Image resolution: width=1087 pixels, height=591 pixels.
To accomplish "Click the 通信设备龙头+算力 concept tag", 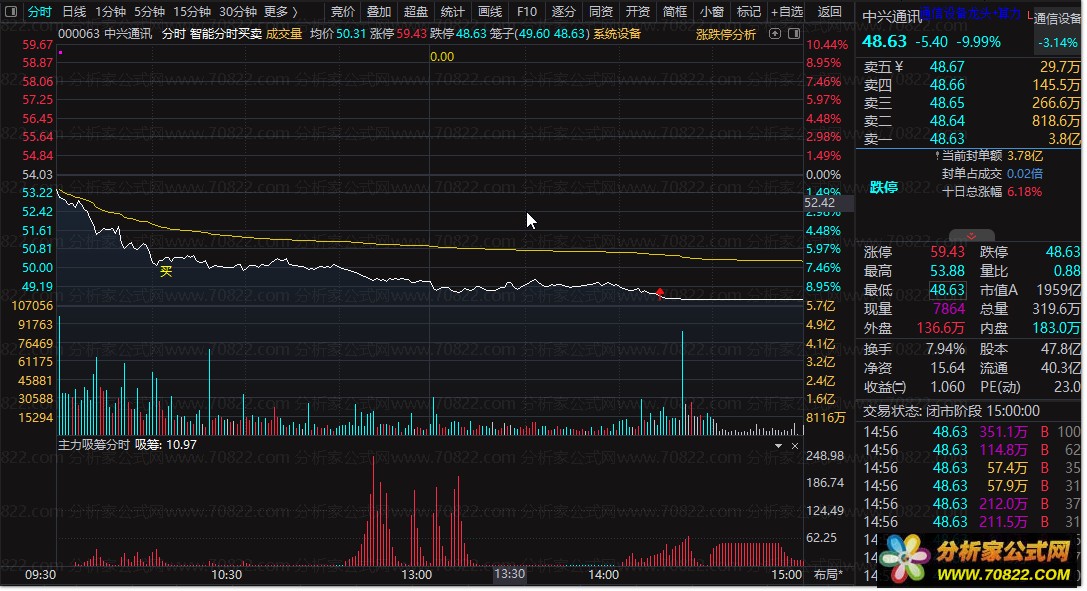I will point(971,13).
